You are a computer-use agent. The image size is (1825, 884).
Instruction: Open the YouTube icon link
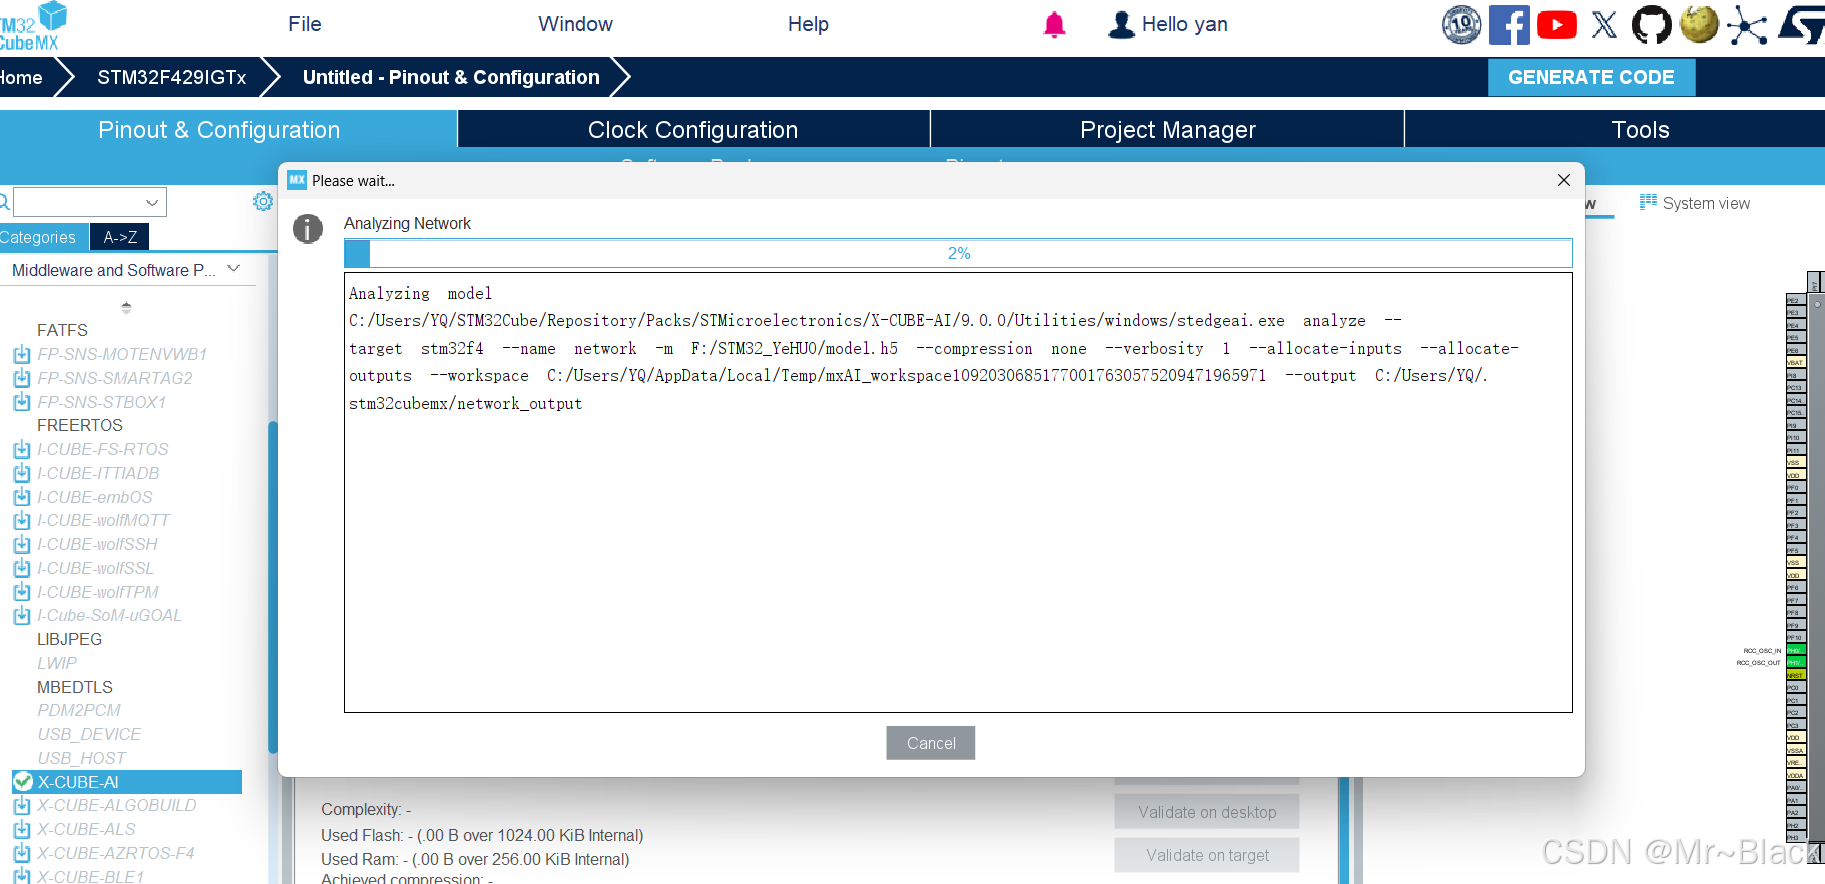pyautogui.click(x=1557, y=25)
